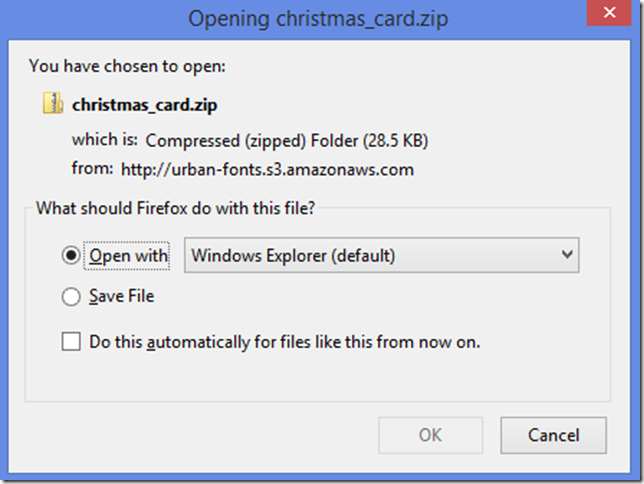Click the 'from:' label
The image size is (644, 484).
(x=92, y=168)
